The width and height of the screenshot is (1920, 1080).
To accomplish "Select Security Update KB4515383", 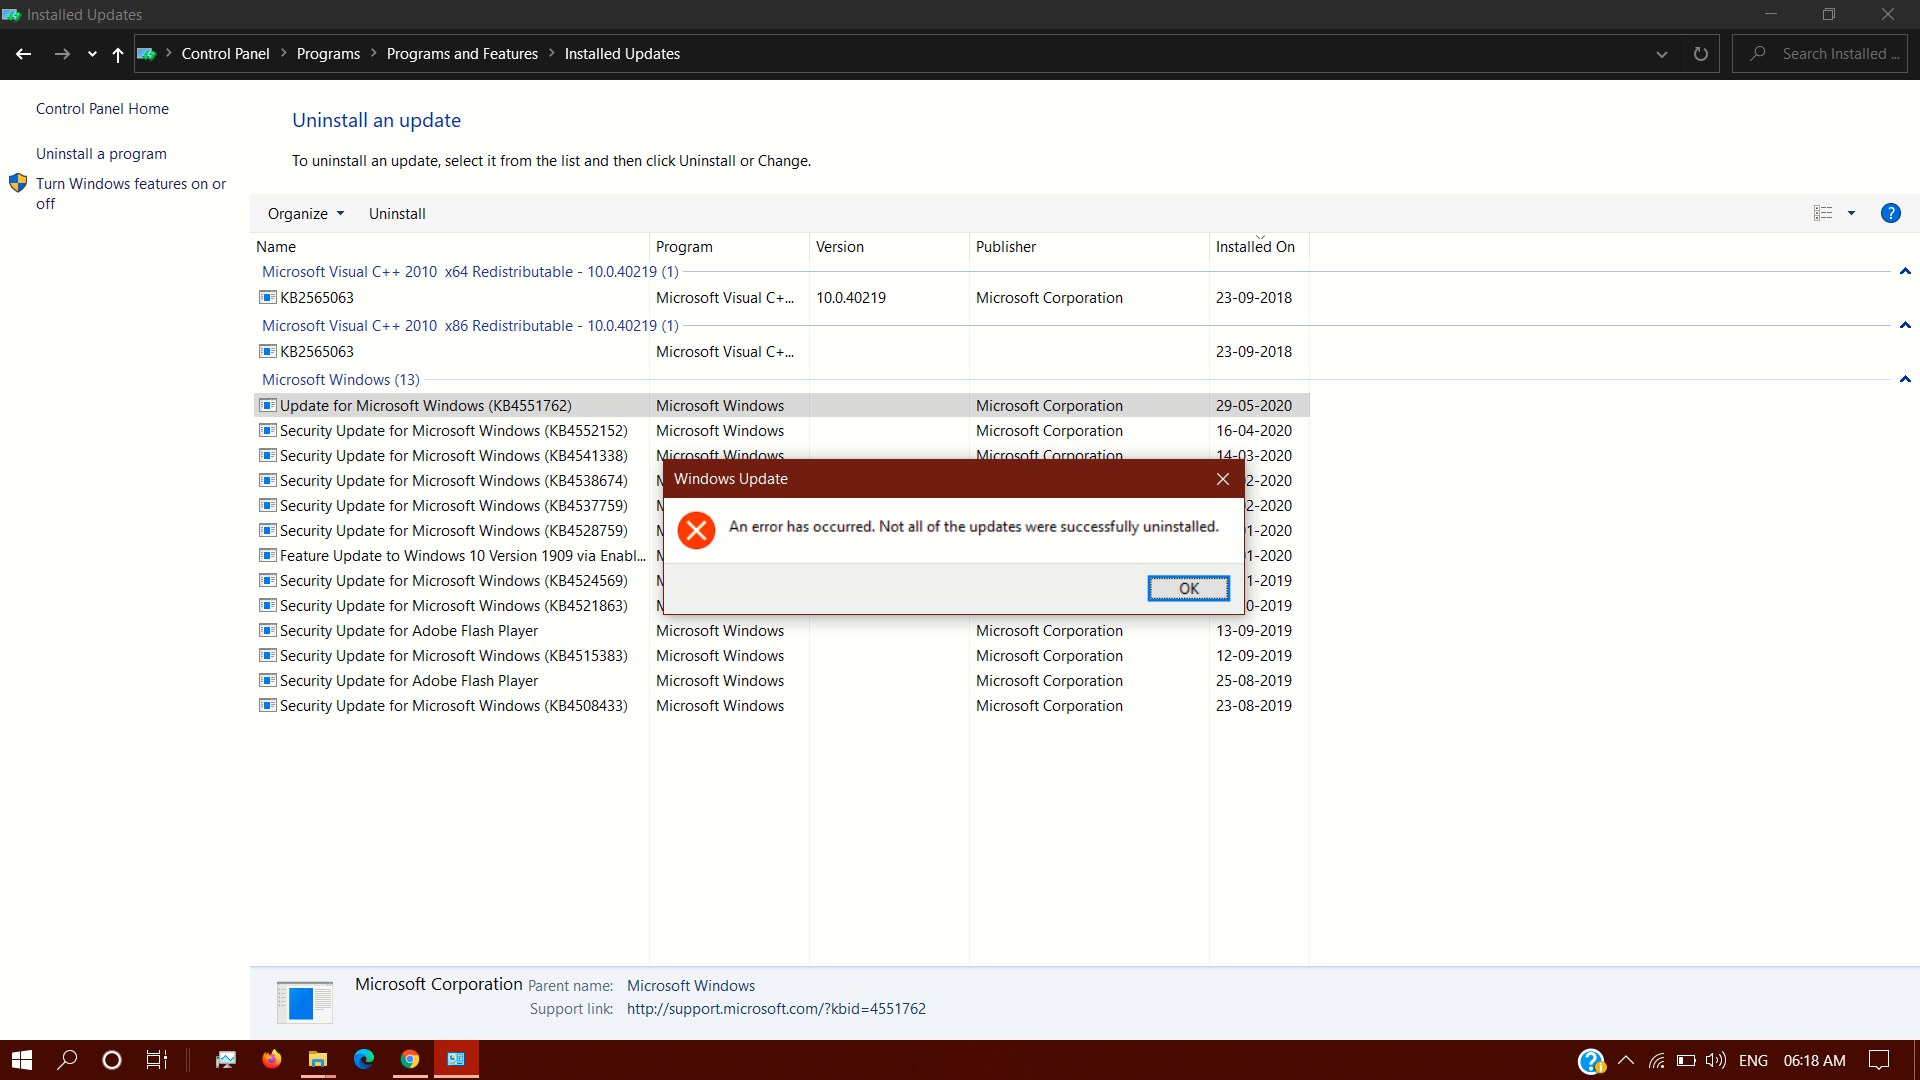I will [781, 656].
